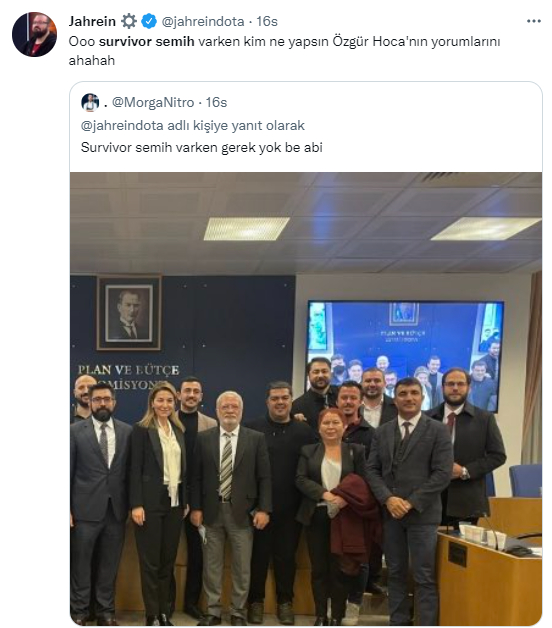Open the @jahreindota handle link

(x=203, y=21)
